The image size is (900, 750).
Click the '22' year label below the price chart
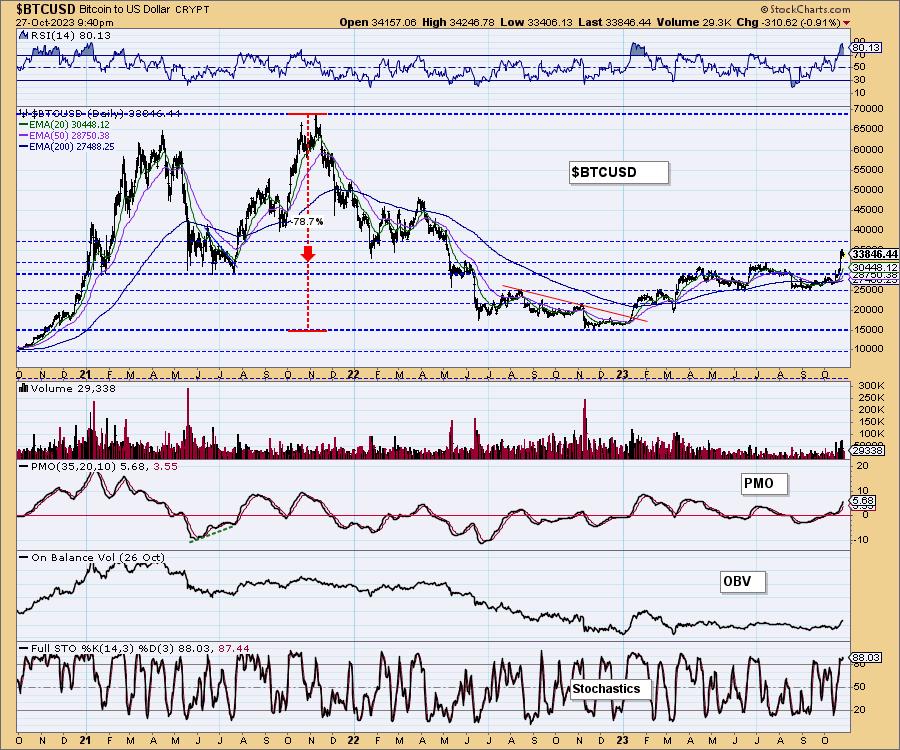tap(354, 374)
